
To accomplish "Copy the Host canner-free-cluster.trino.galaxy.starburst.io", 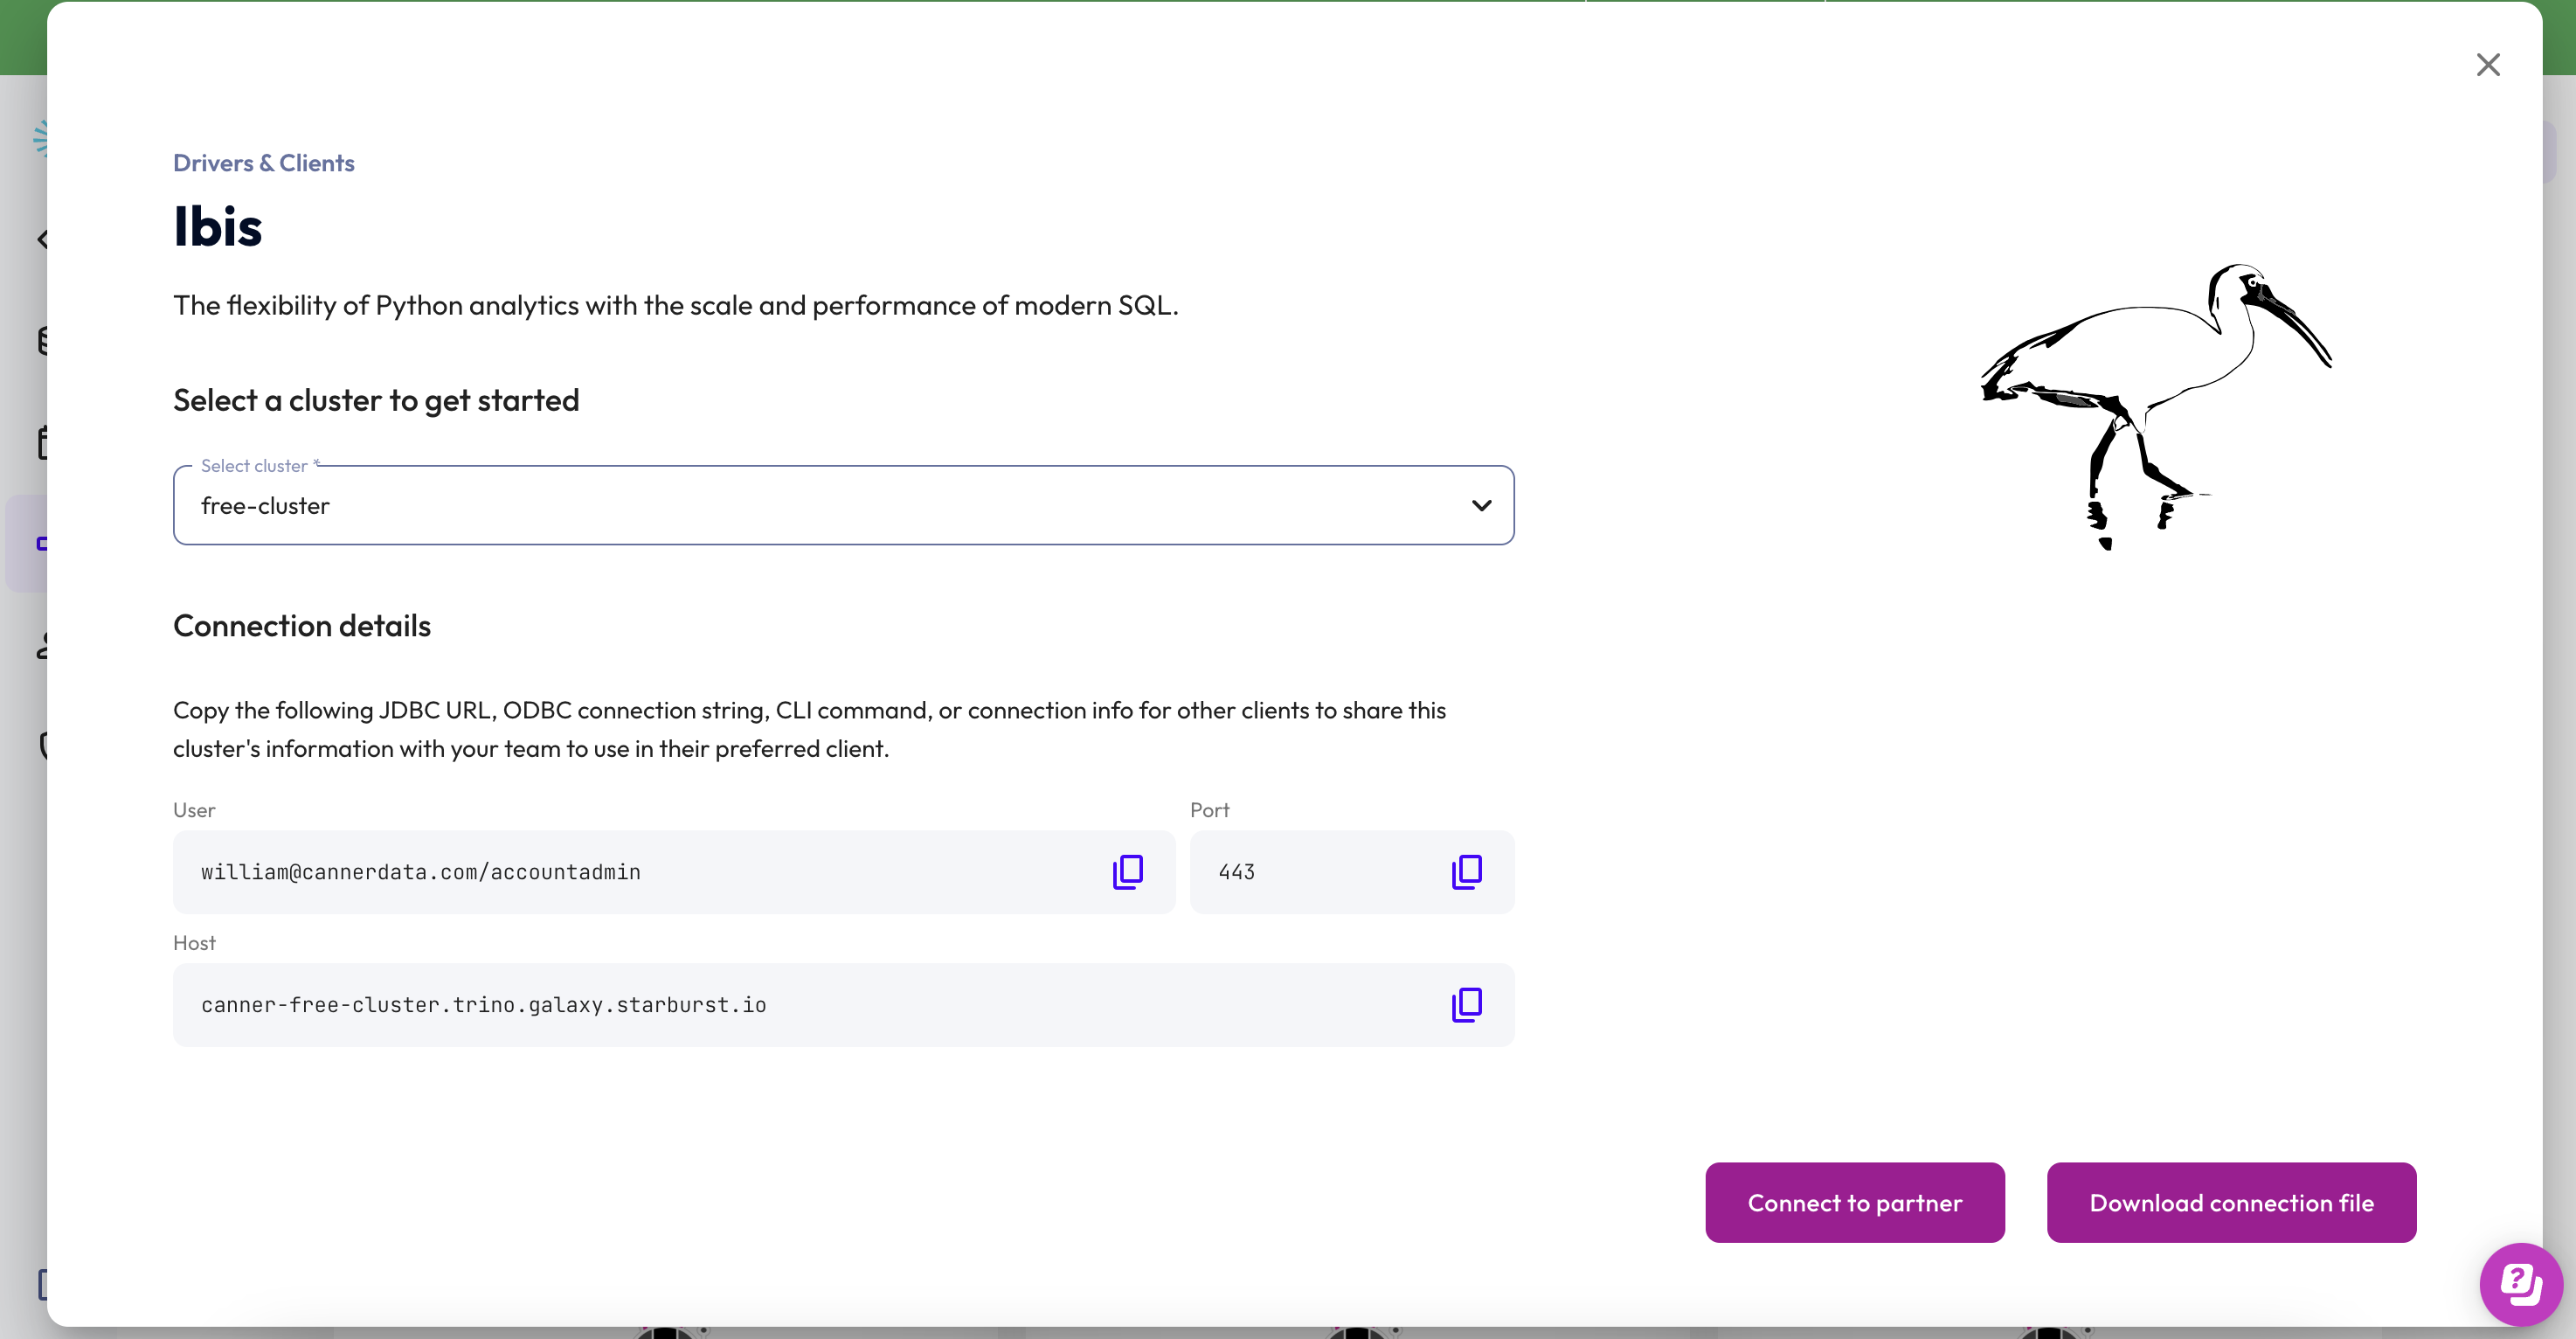I will (1466, 1004).
